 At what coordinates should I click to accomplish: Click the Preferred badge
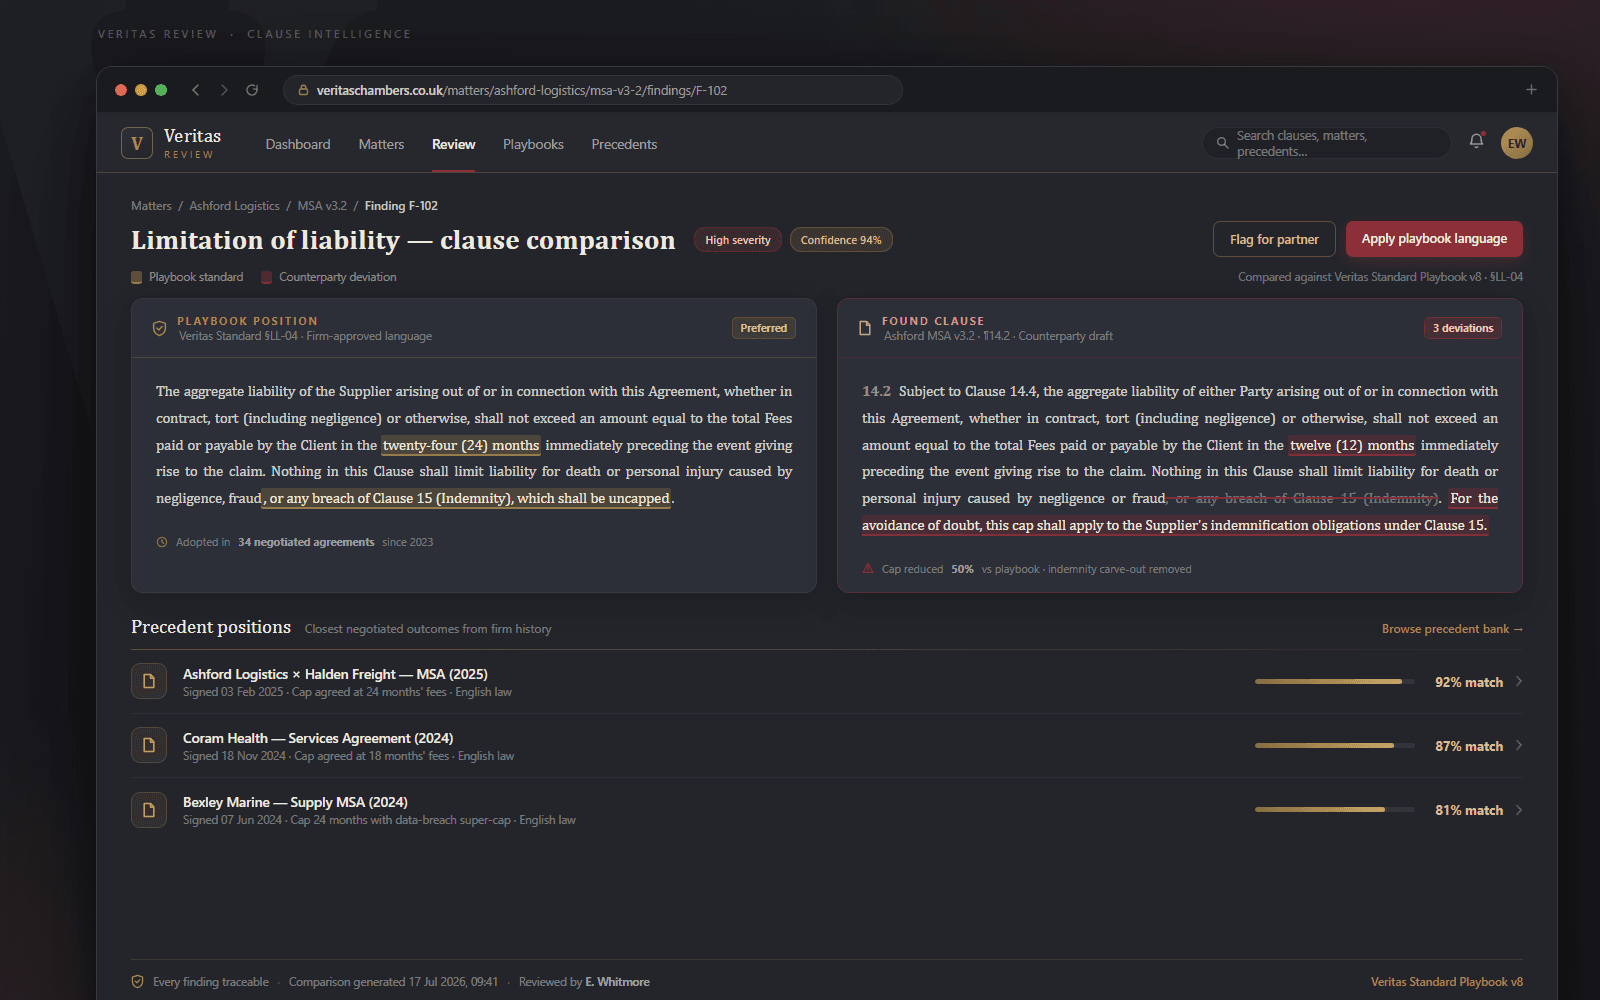763,328
